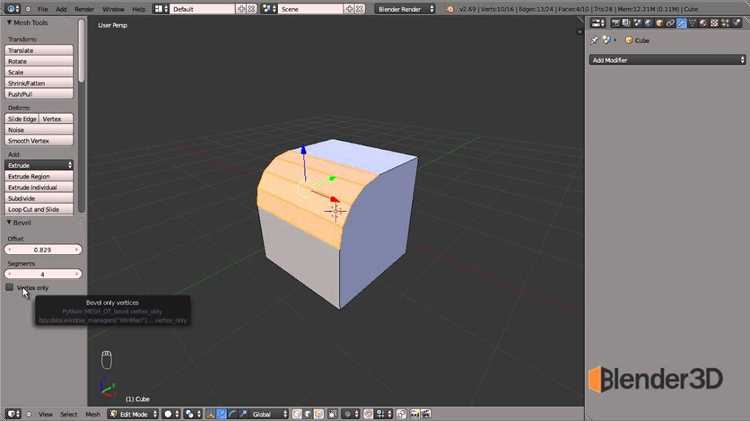Click the OpenGL render animation clapper icon
The height and width of the screenshot is (421, 750).
(x=426, y=414)
